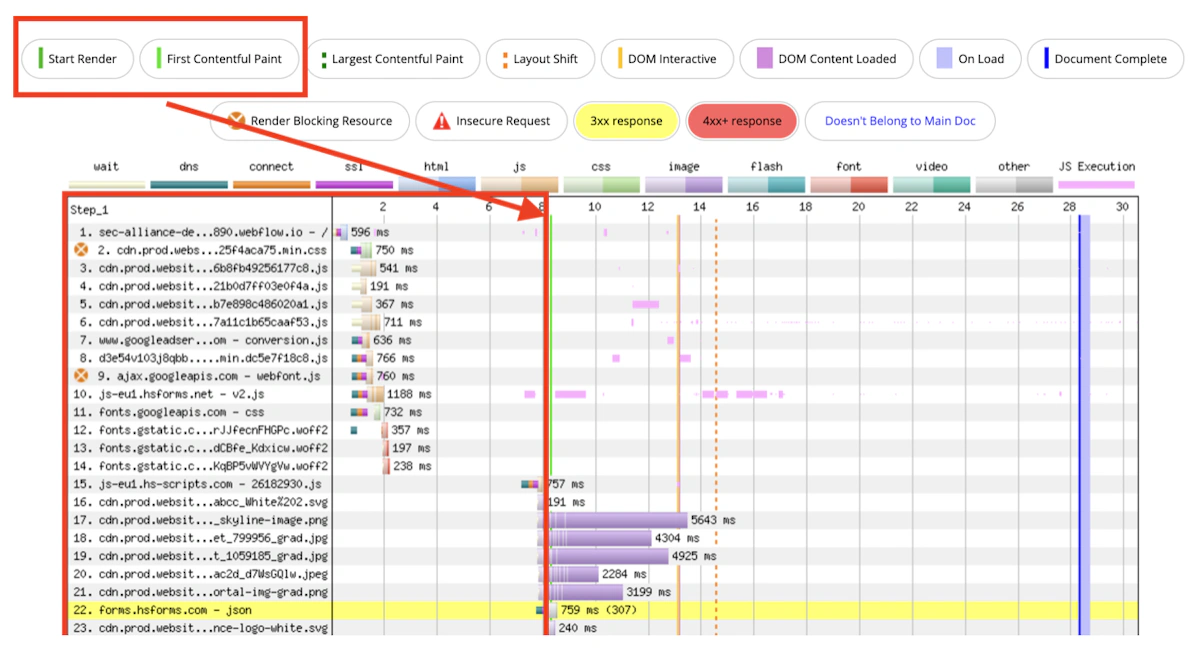Click the Insecure Request warning triangle icon
The image size is (1200, 653).
pyautogui.click(x=441, y=122)
